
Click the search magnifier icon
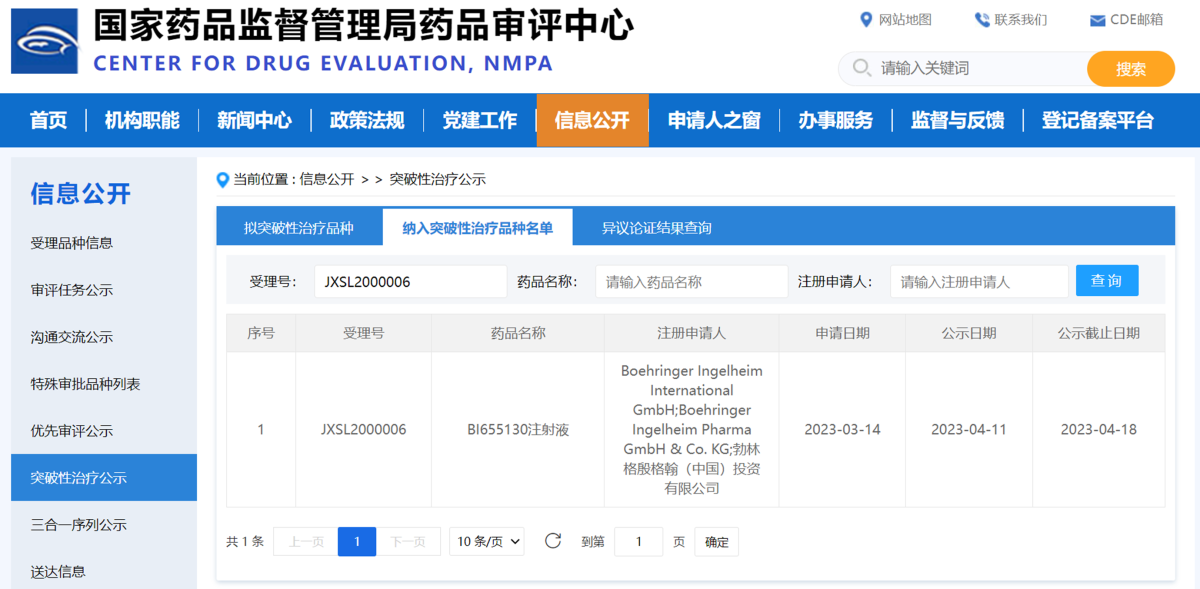(x=861, y=69)
